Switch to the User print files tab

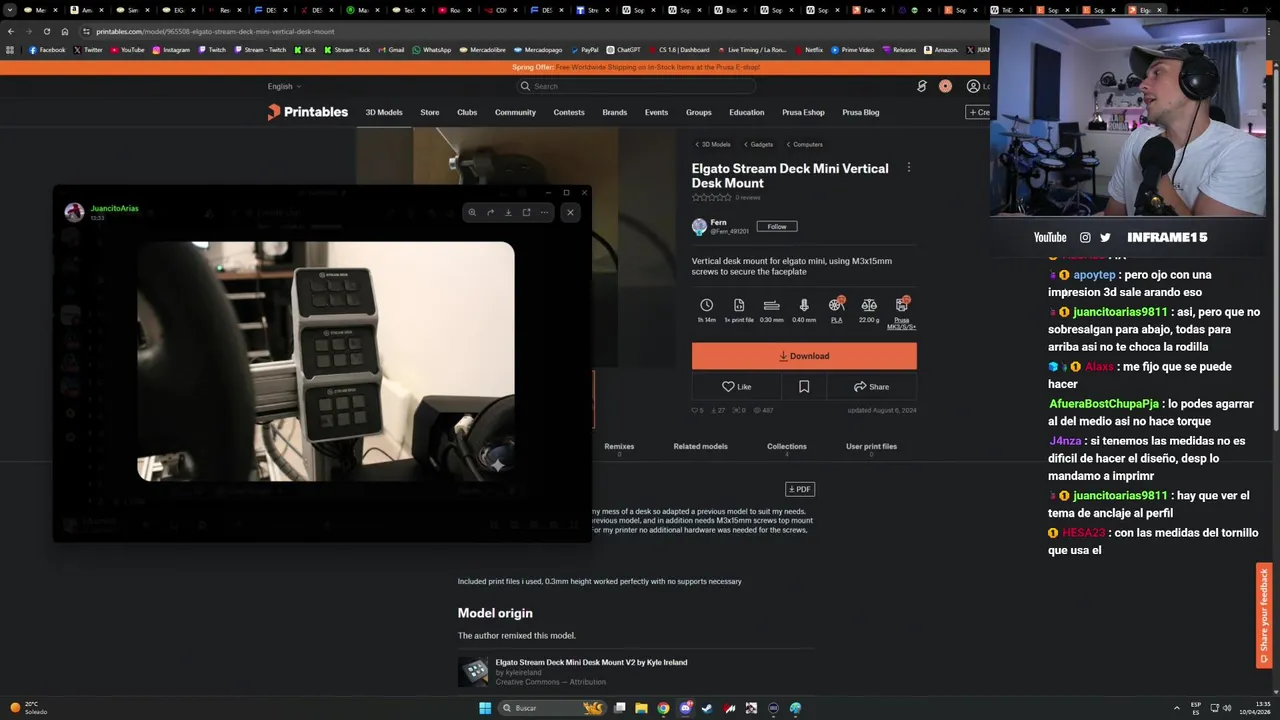(x=871, y=447)
